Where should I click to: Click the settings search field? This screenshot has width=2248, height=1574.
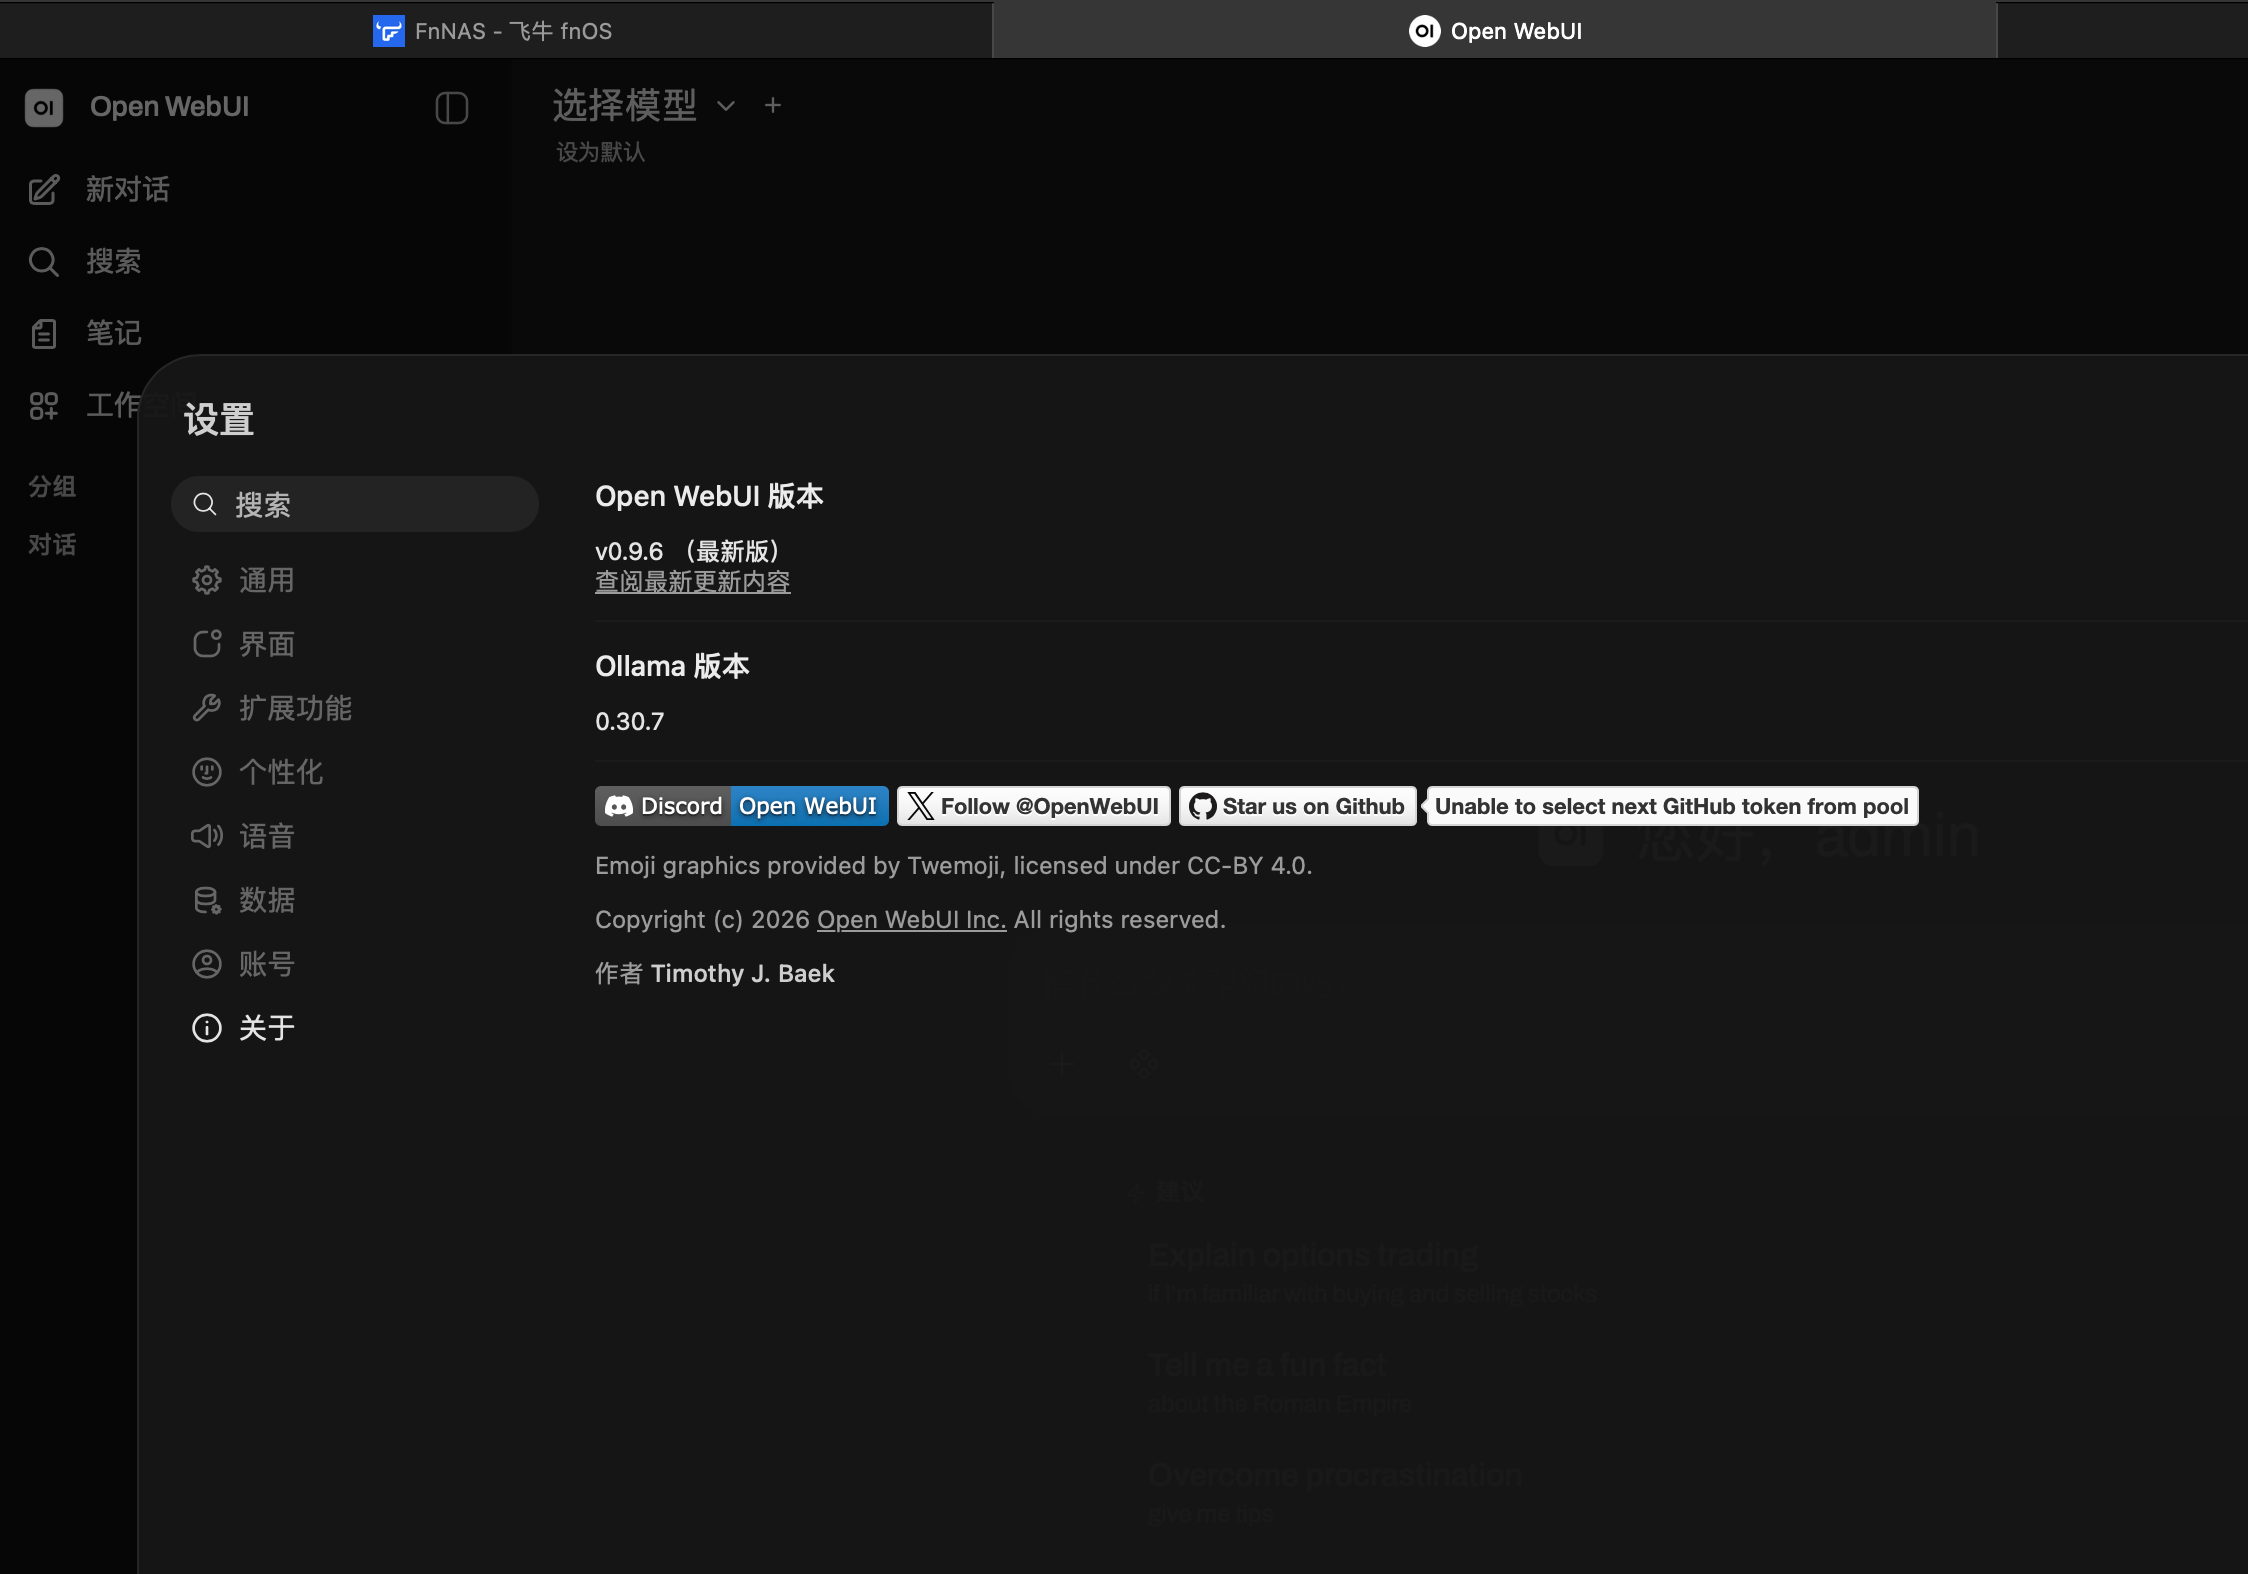(355, 504)
